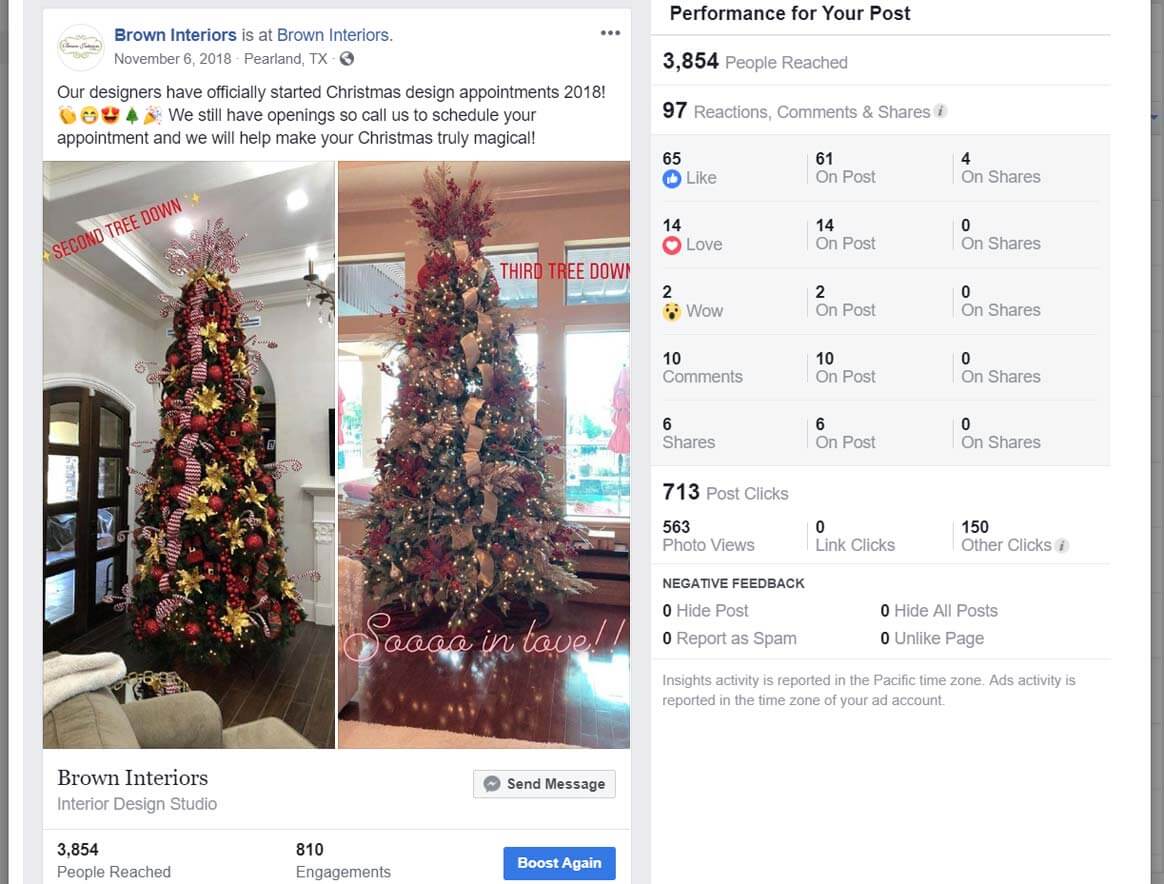Select the Photo Views statistic
This screenshot has width=1164, height=884.
tap(708, 536)
